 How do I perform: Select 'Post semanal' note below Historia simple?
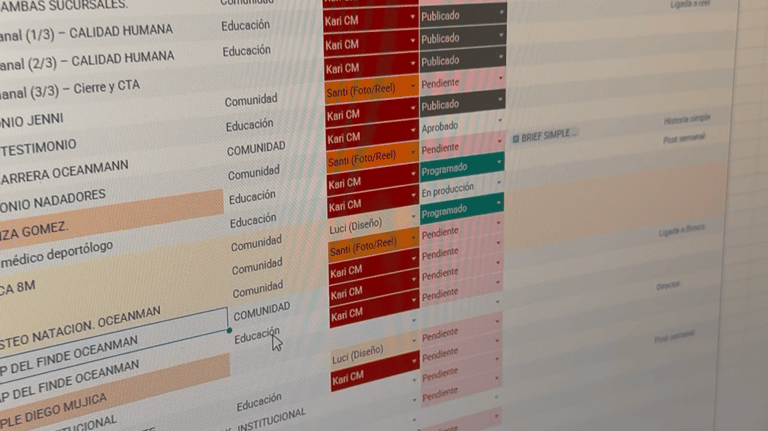point(684,138)
